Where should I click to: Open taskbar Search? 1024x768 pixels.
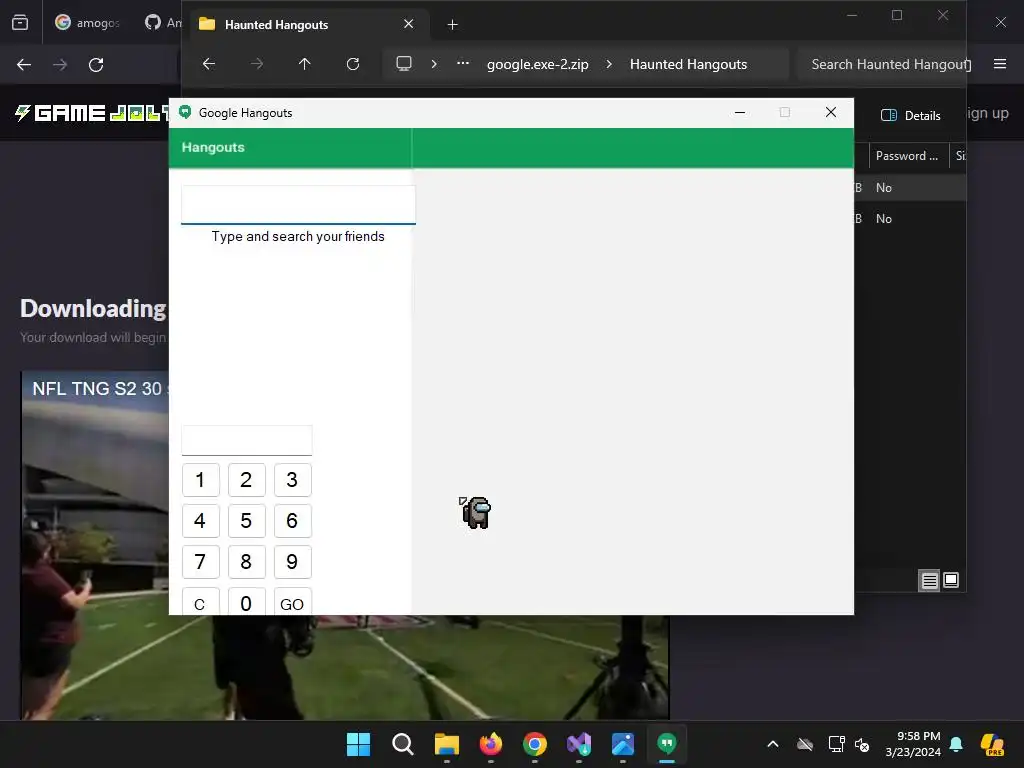point(403,744)
